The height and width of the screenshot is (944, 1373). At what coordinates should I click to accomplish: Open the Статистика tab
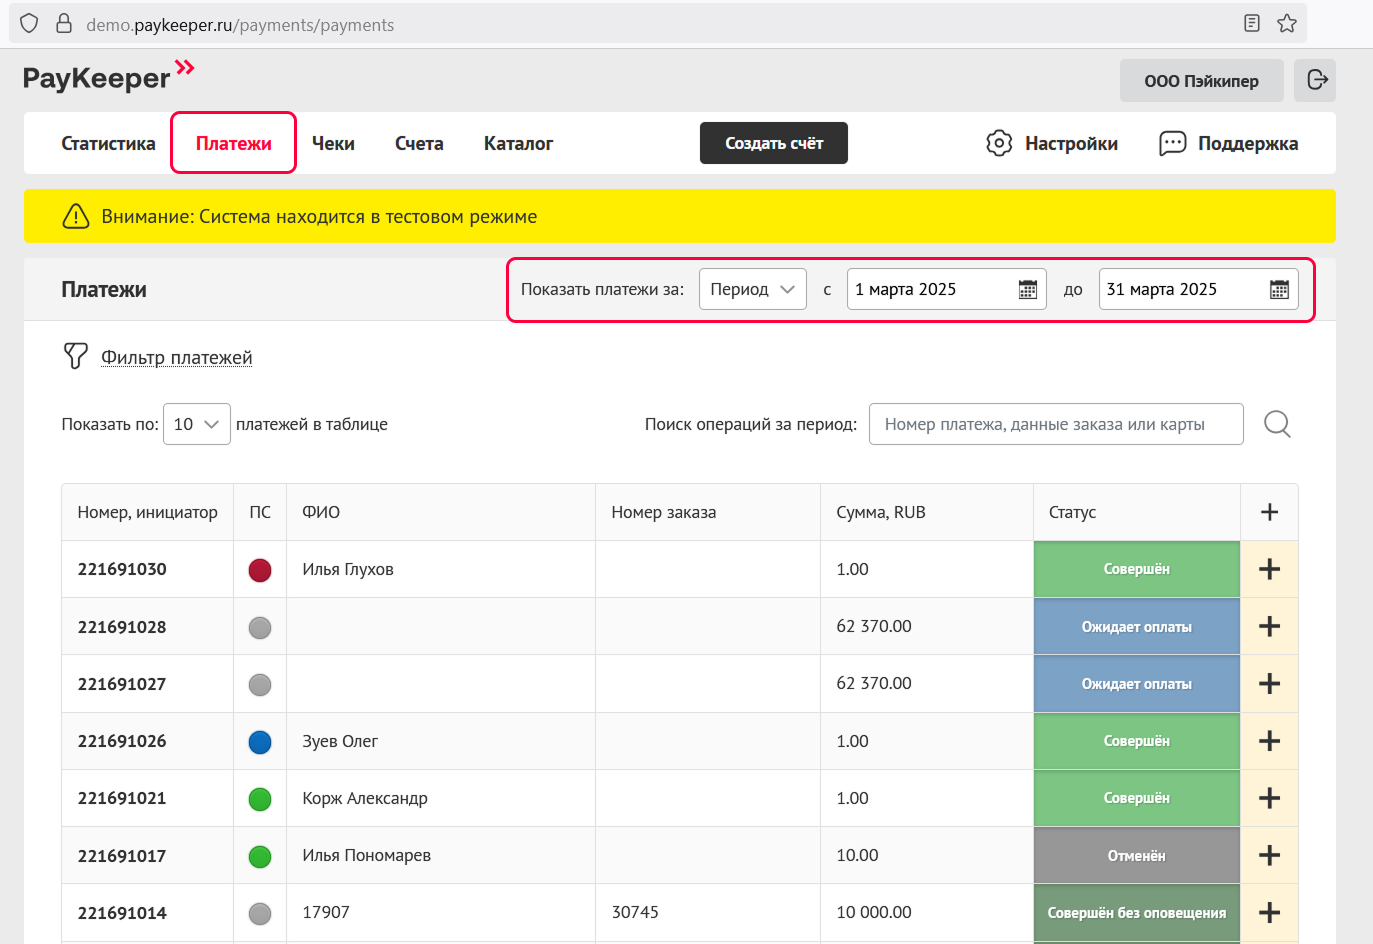[x=108, y=143]
